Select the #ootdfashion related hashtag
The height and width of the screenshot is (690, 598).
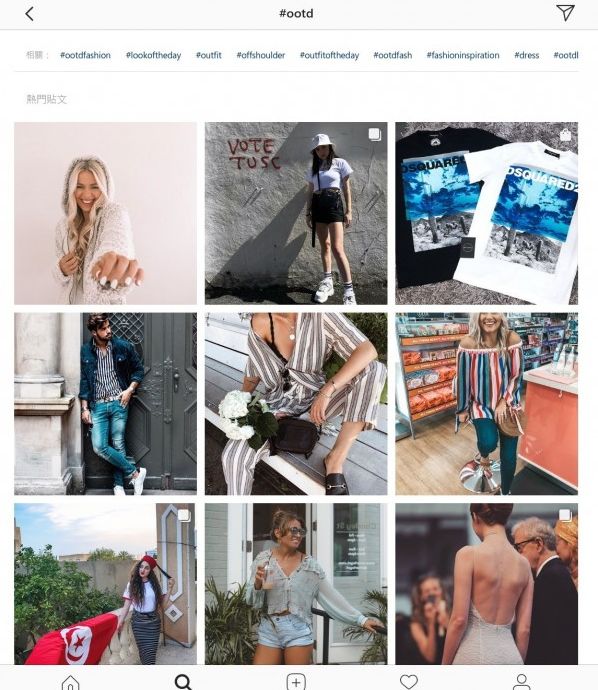[85, 55]
